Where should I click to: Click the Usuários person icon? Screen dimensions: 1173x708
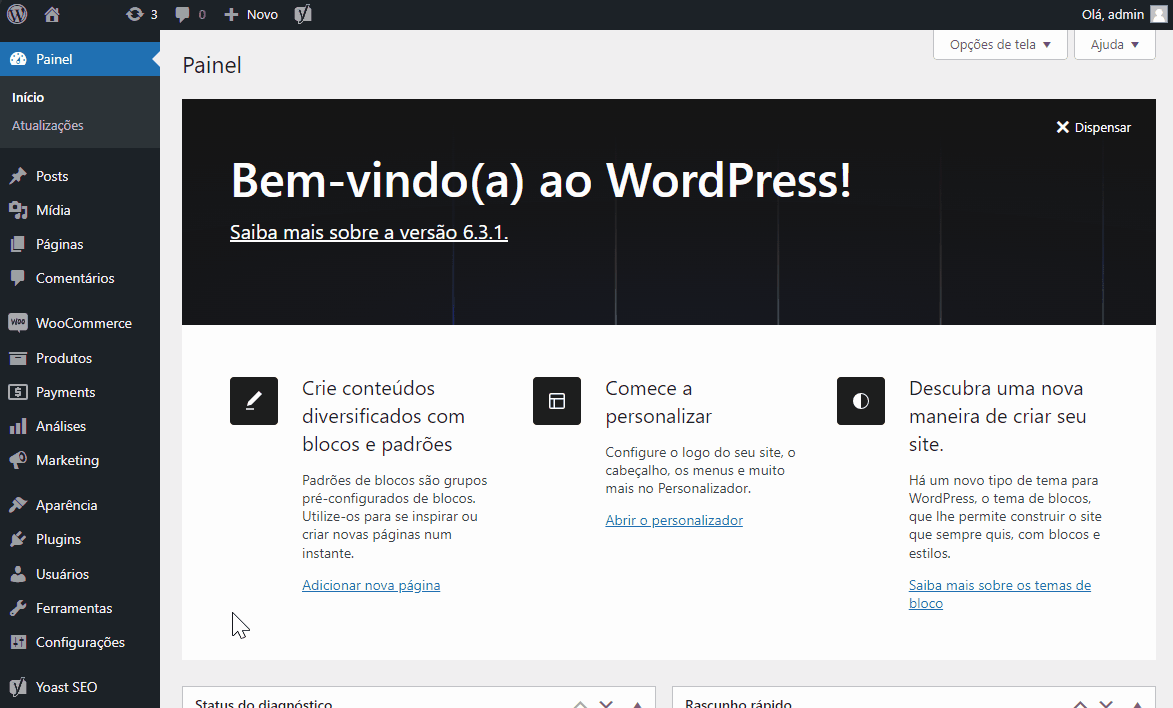[18, 574]
